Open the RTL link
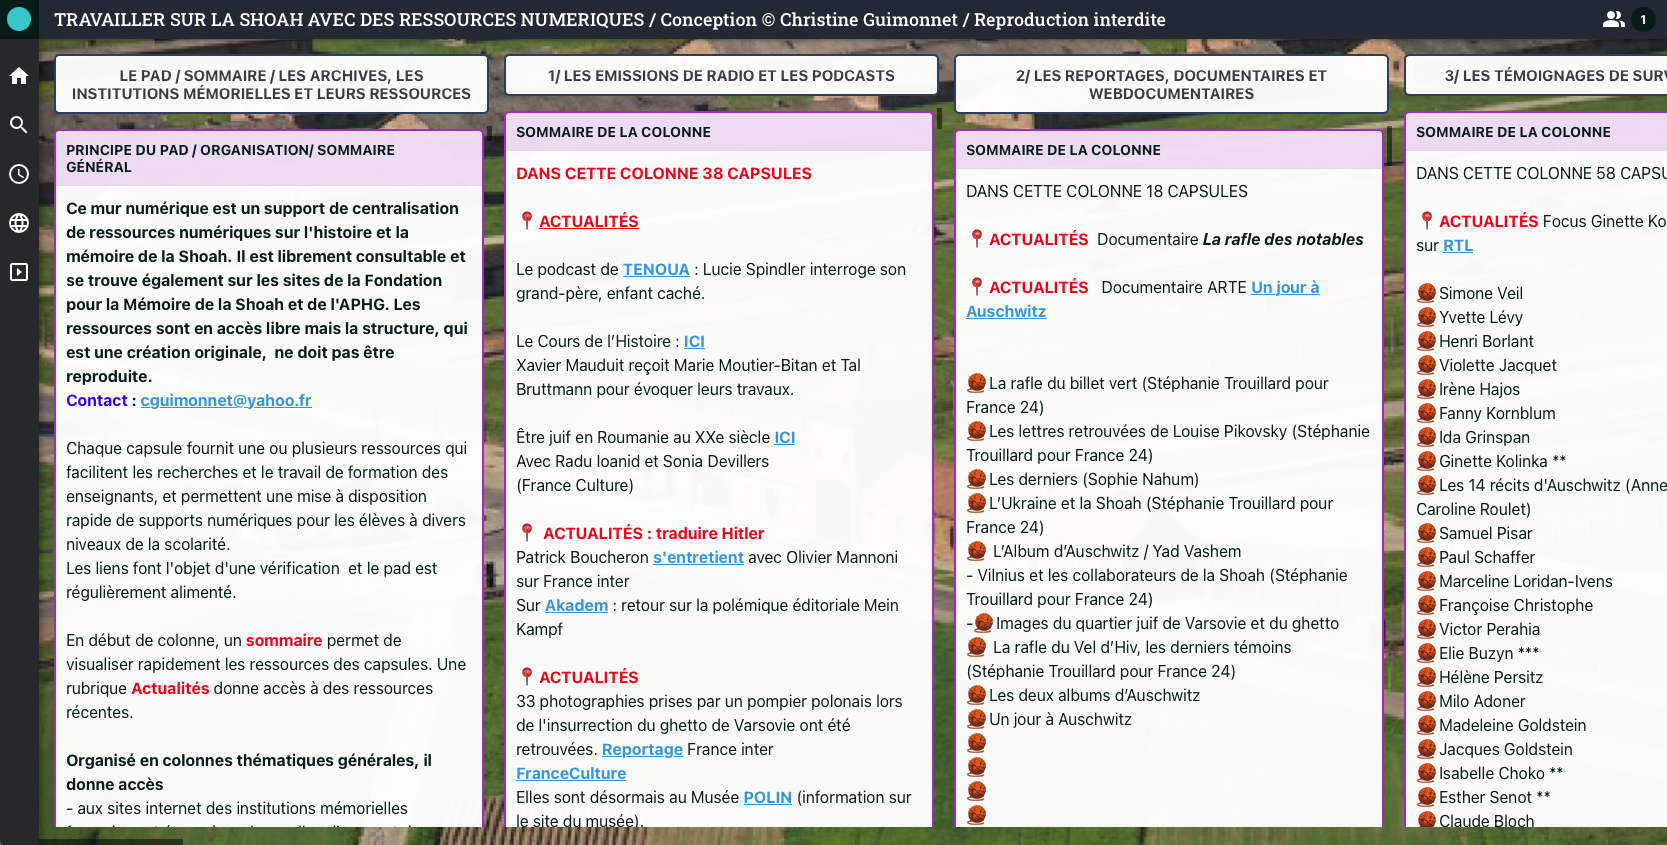 (1457, 245)
